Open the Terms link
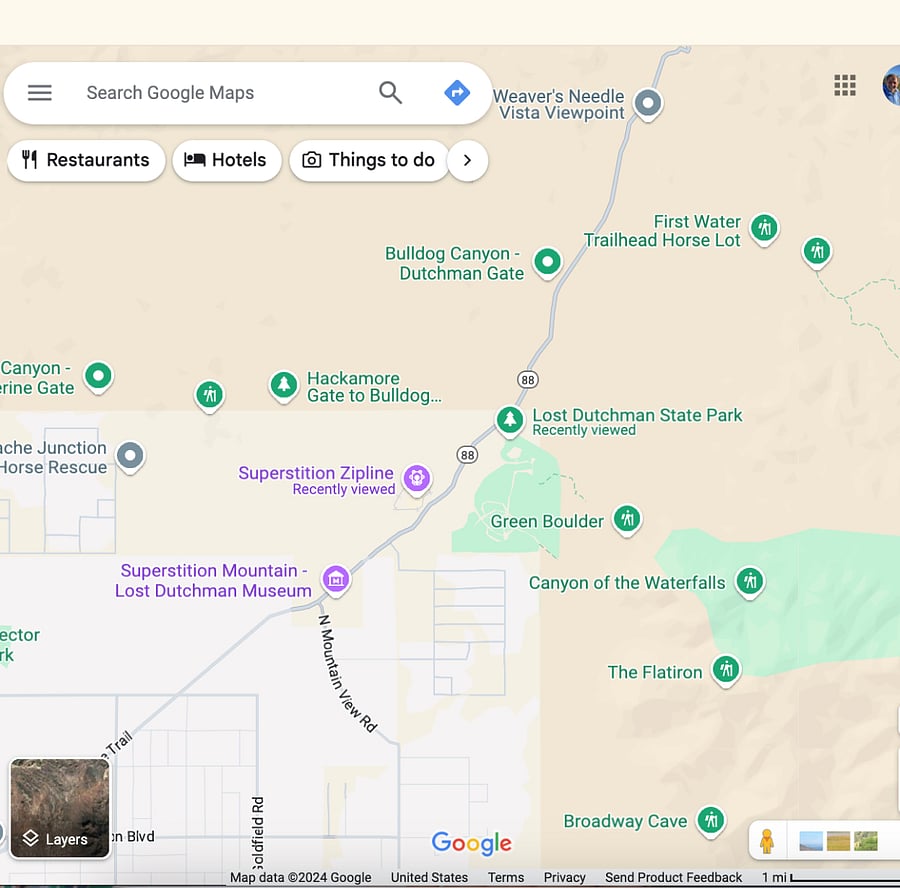The image size is (900, 888). pos(506,878)
